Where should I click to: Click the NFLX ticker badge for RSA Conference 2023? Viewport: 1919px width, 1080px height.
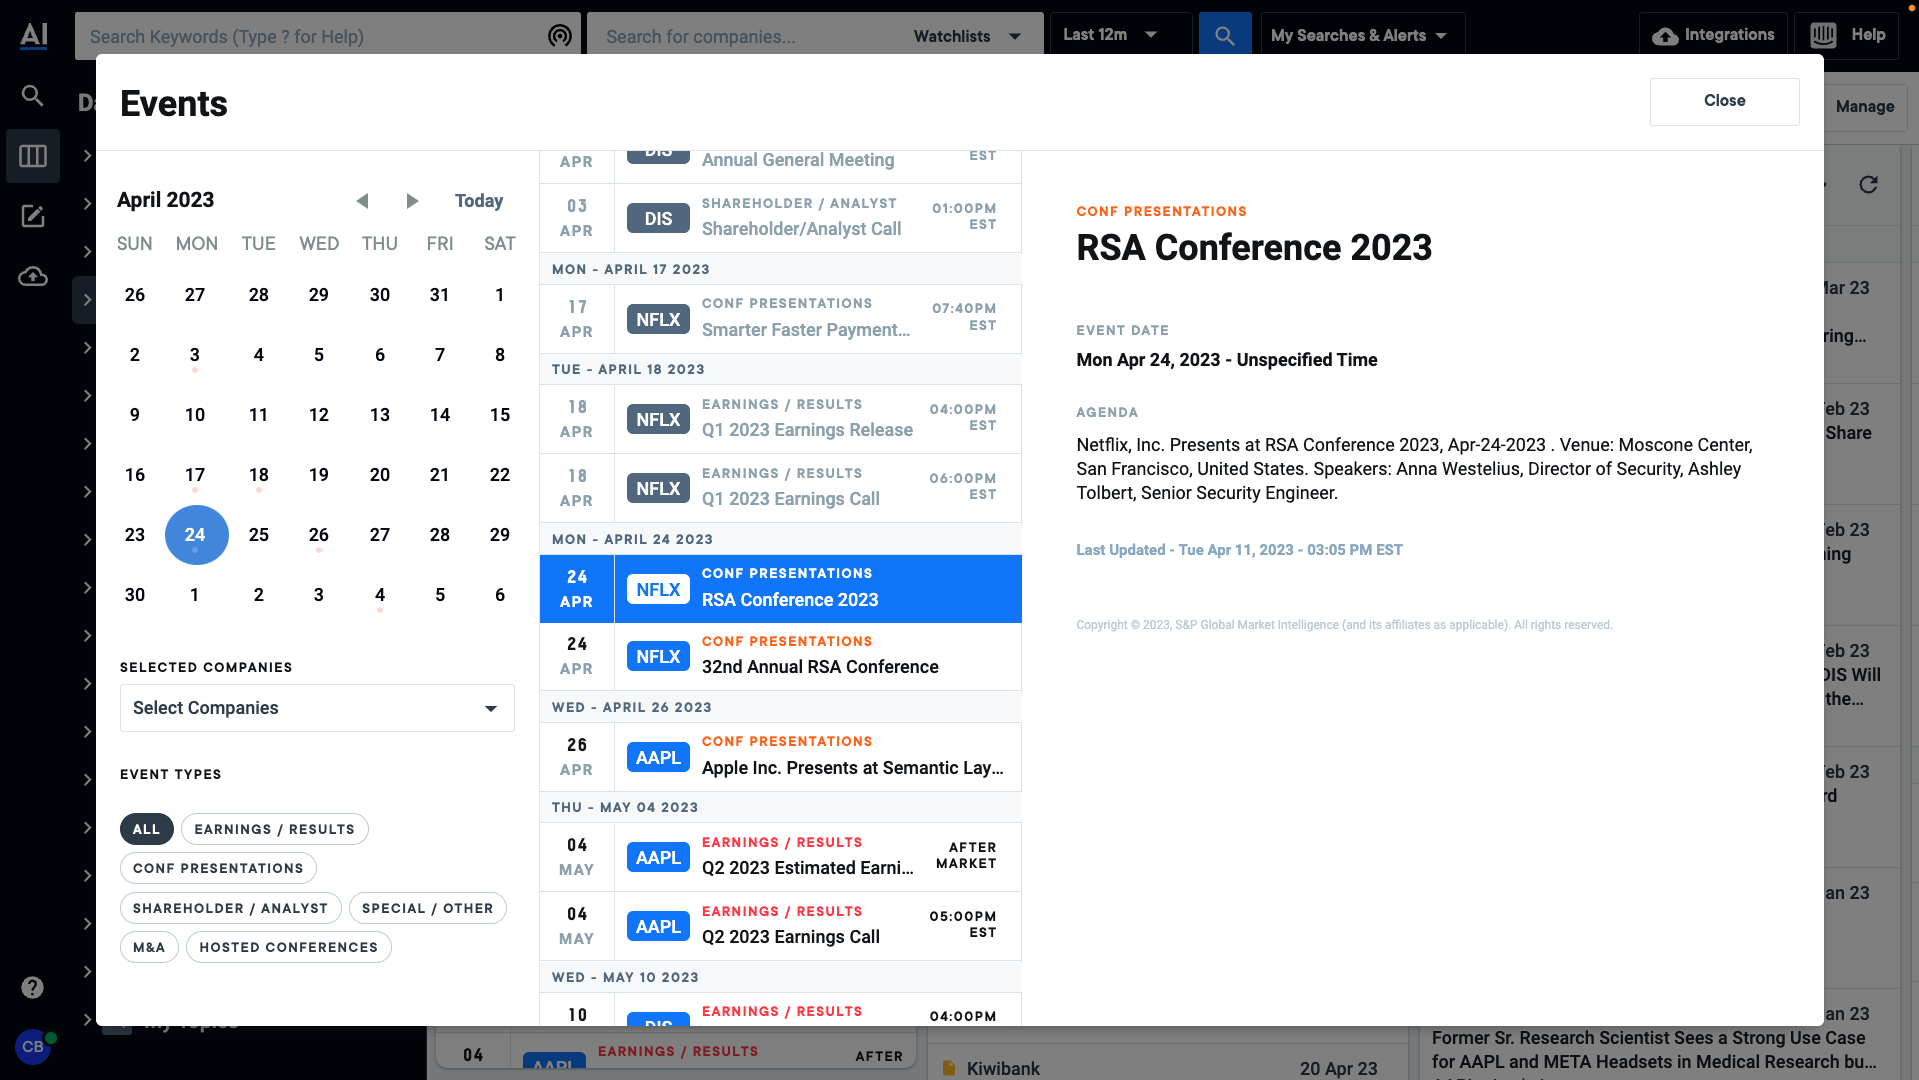coord(658,589)
